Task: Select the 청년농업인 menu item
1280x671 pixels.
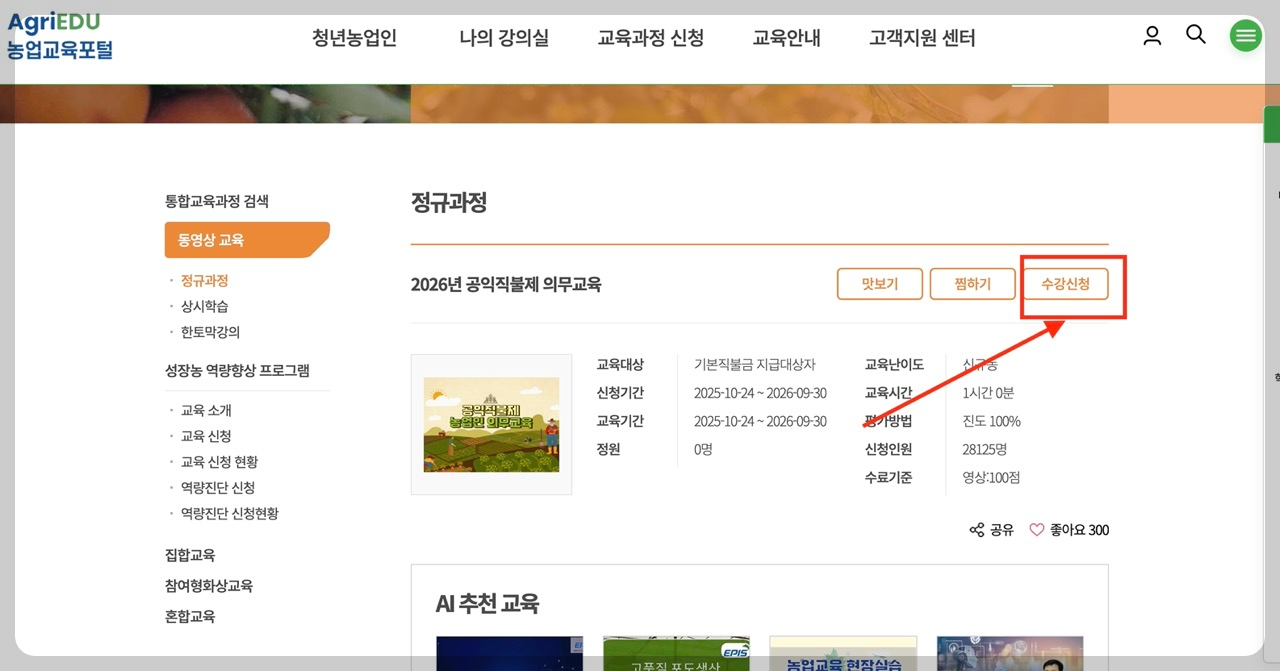Action: pyautogui.click(x=353, y=37)
